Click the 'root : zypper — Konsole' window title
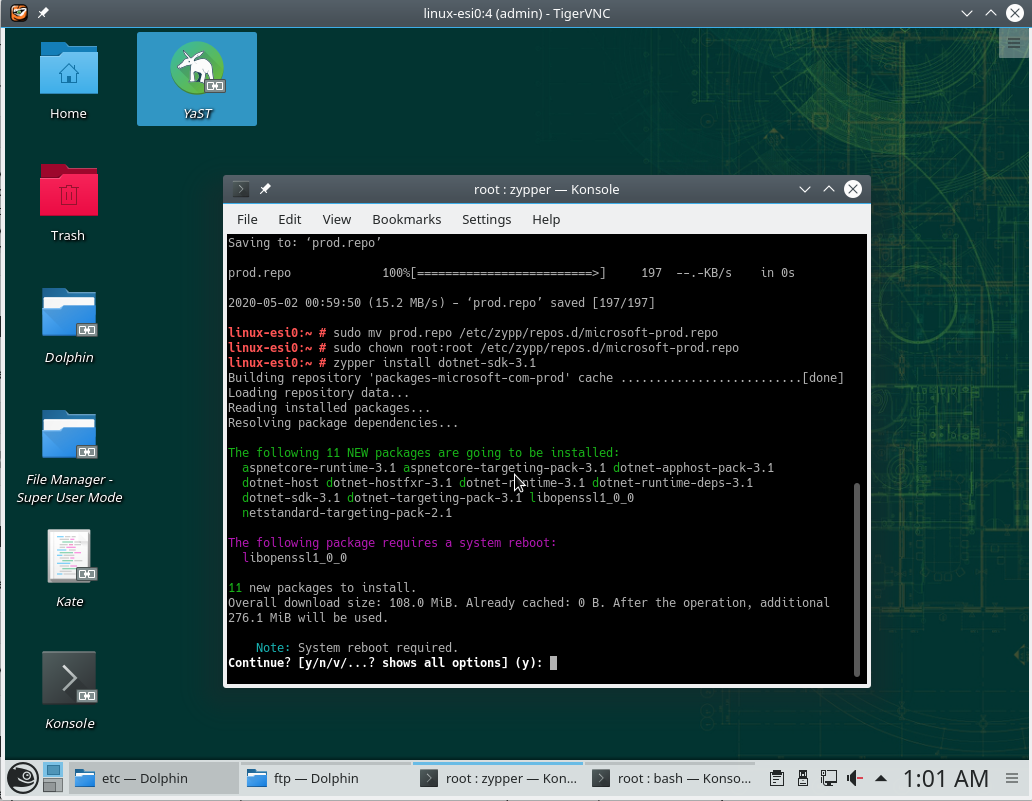Viewport: 1032px width, 801px height. 546,190
